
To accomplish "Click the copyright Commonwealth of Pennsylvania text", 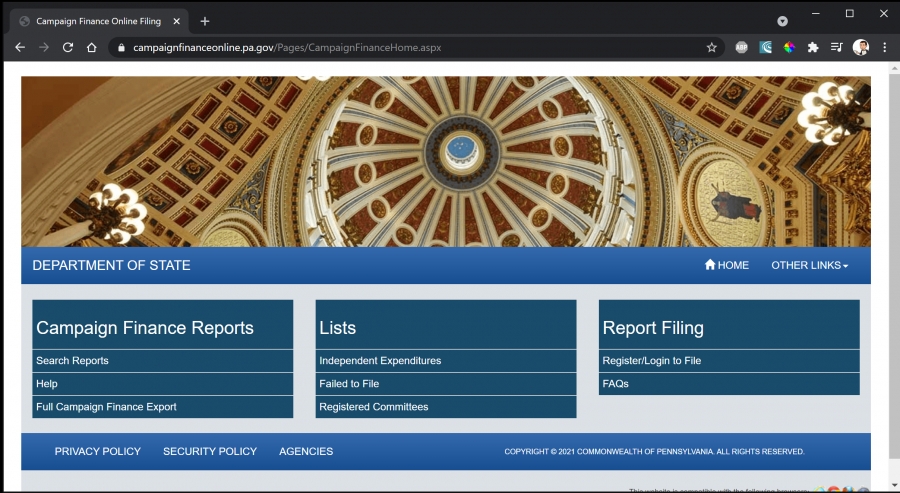I will point(654,452).
